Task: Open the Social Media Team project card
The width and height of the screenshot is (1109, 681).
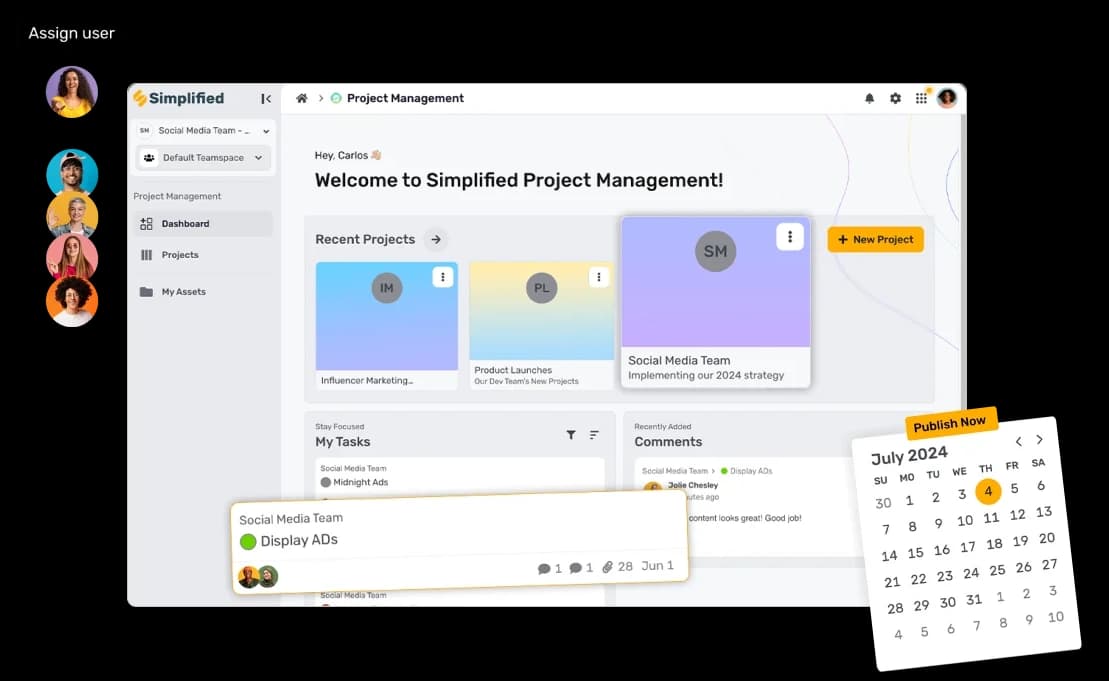Action: pyautogui.click(x=715, y=302)
